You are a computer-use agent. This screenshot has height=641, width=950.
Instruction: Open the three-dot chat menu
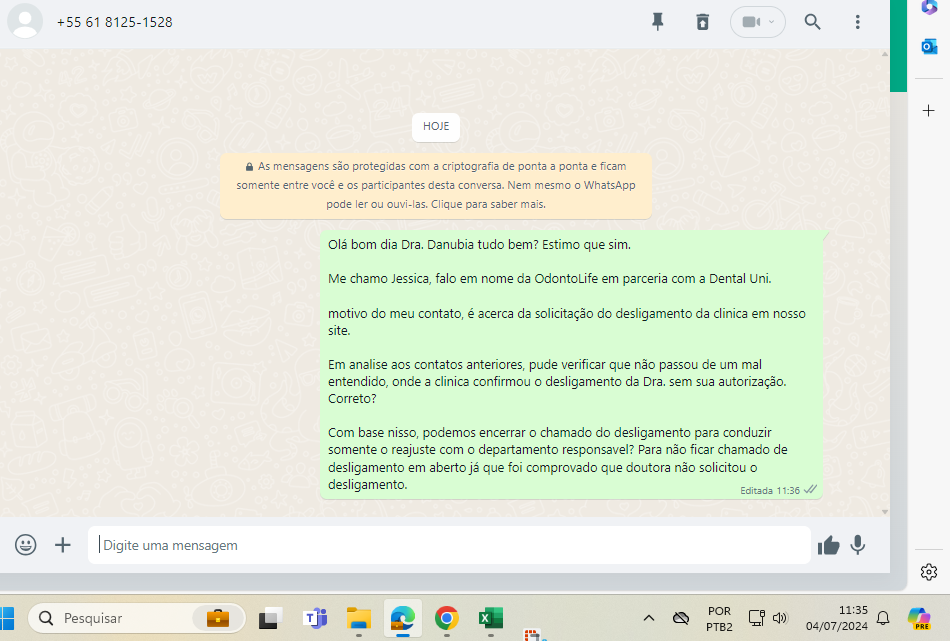[x=857, y=22]
